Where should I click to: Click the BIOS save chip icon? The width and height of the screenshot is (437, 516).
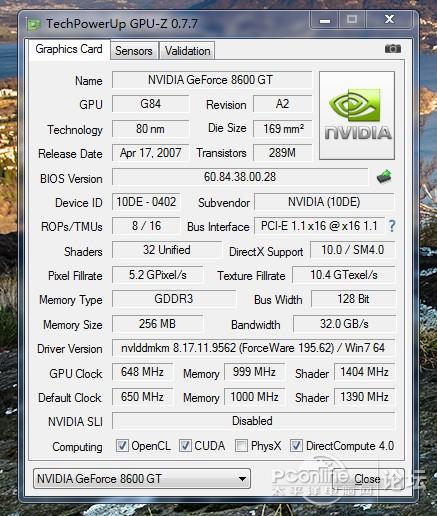[384, 176]
